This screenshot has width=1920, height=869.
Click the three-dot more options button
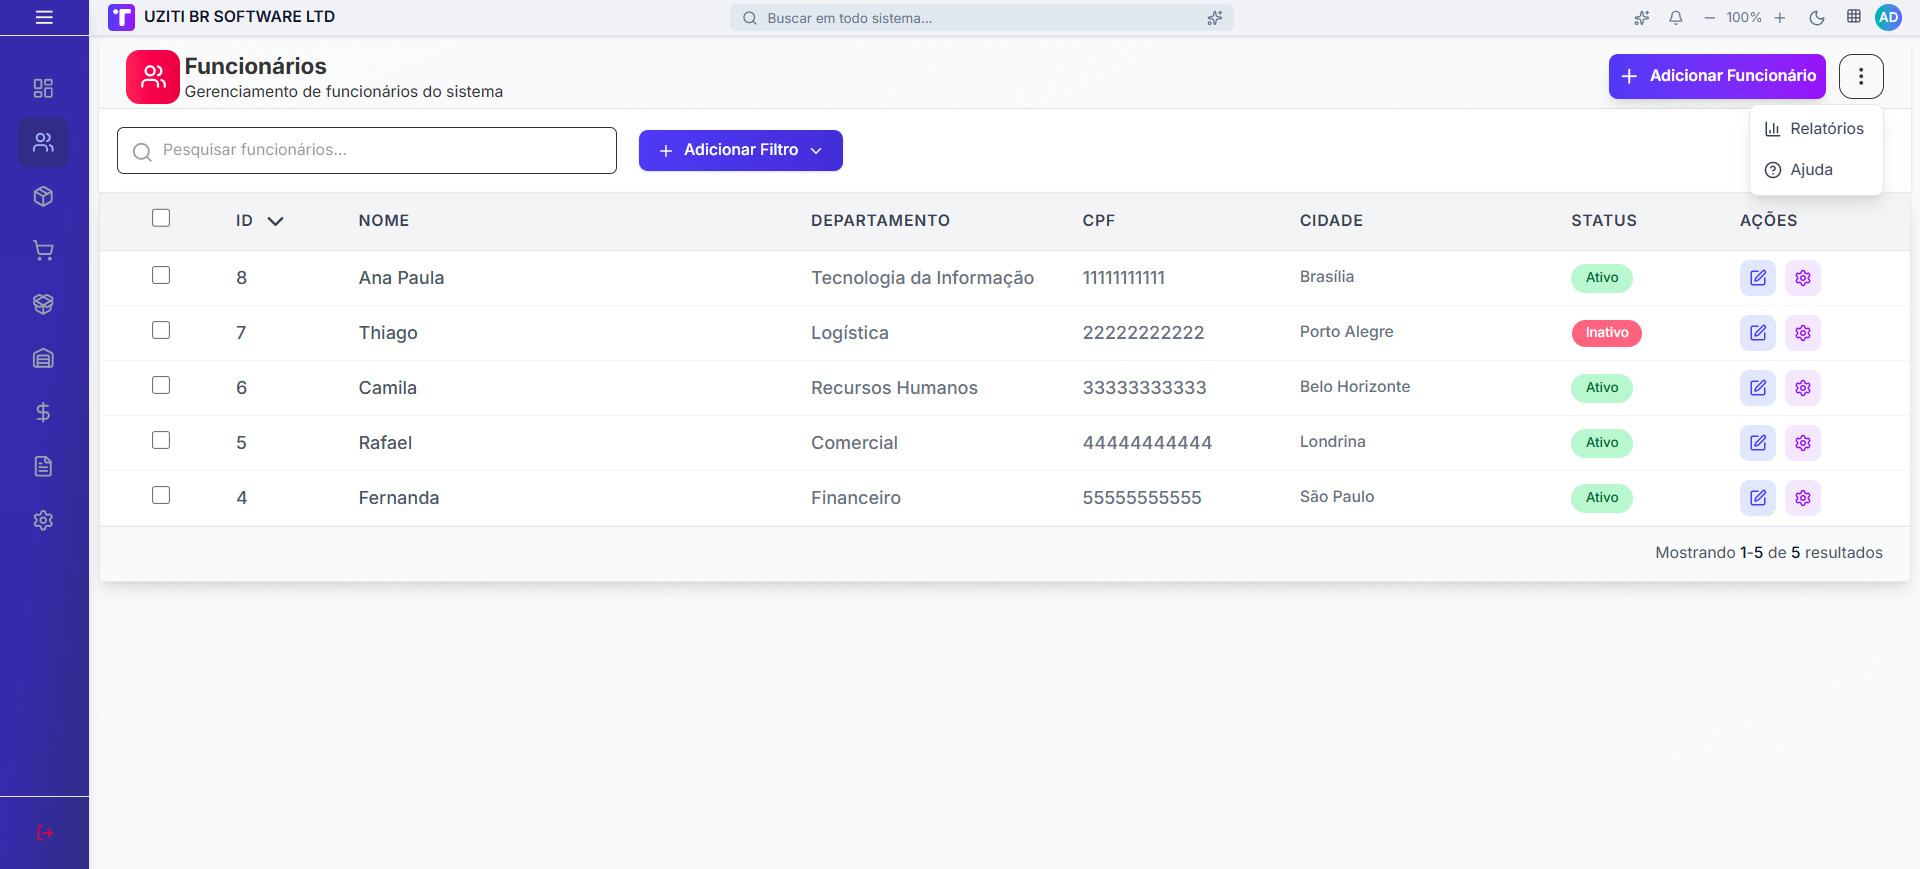[1860, 76]
